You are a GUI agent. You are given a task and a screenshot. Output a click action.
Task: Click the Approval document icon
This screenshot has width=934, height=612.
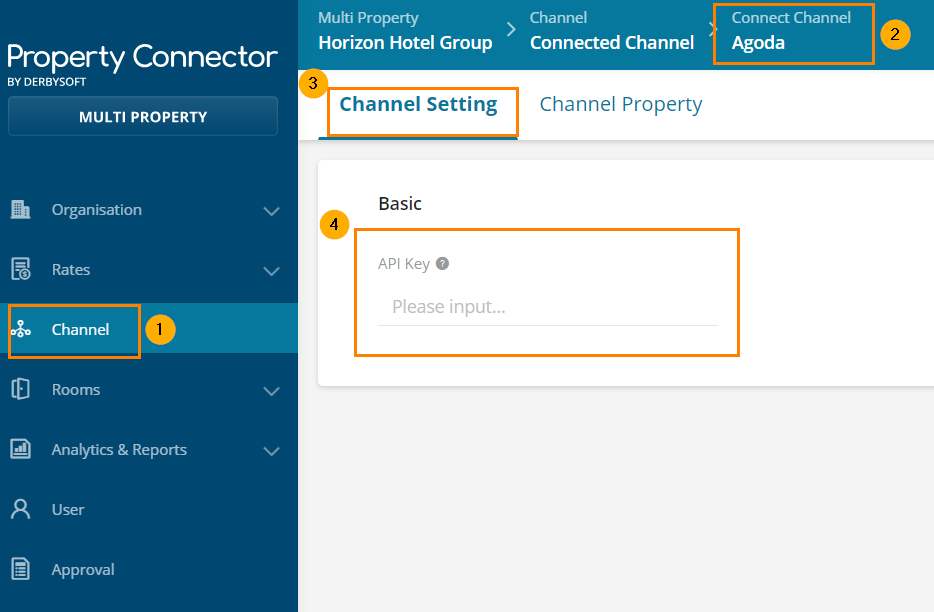20,569
